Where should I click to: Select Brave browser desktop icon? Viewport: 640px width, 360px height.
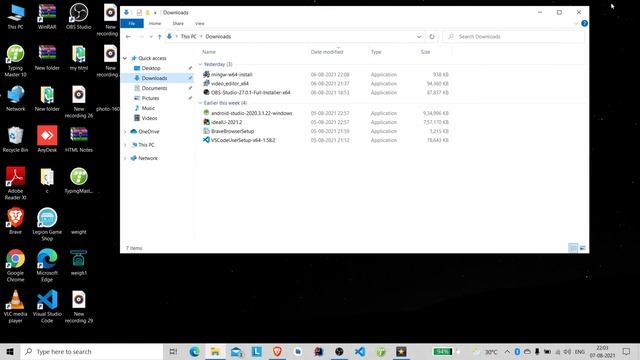pyautogui.click(x=16, y=221)
